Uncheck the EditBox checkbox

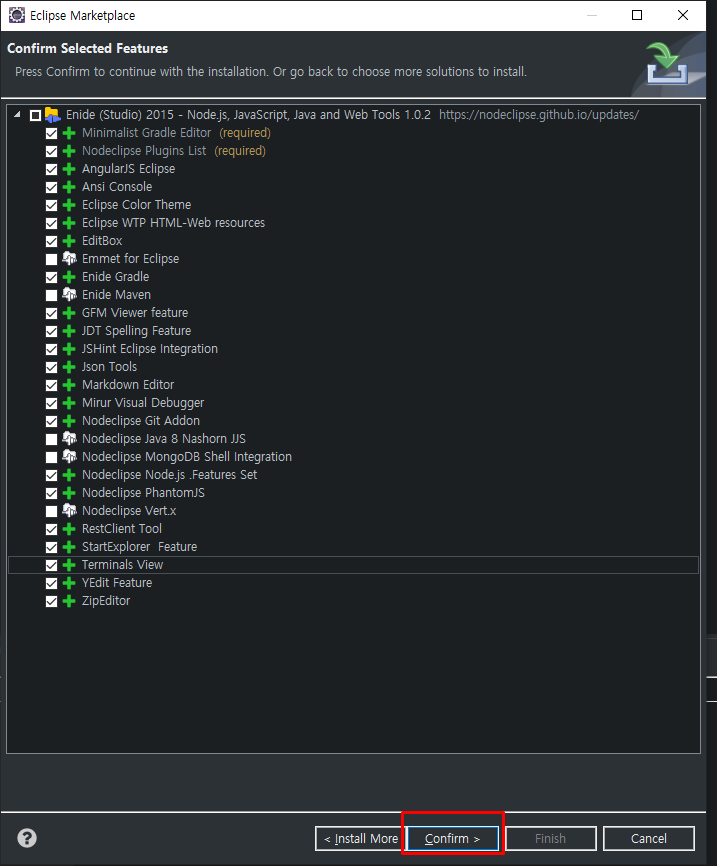point(51,241)
